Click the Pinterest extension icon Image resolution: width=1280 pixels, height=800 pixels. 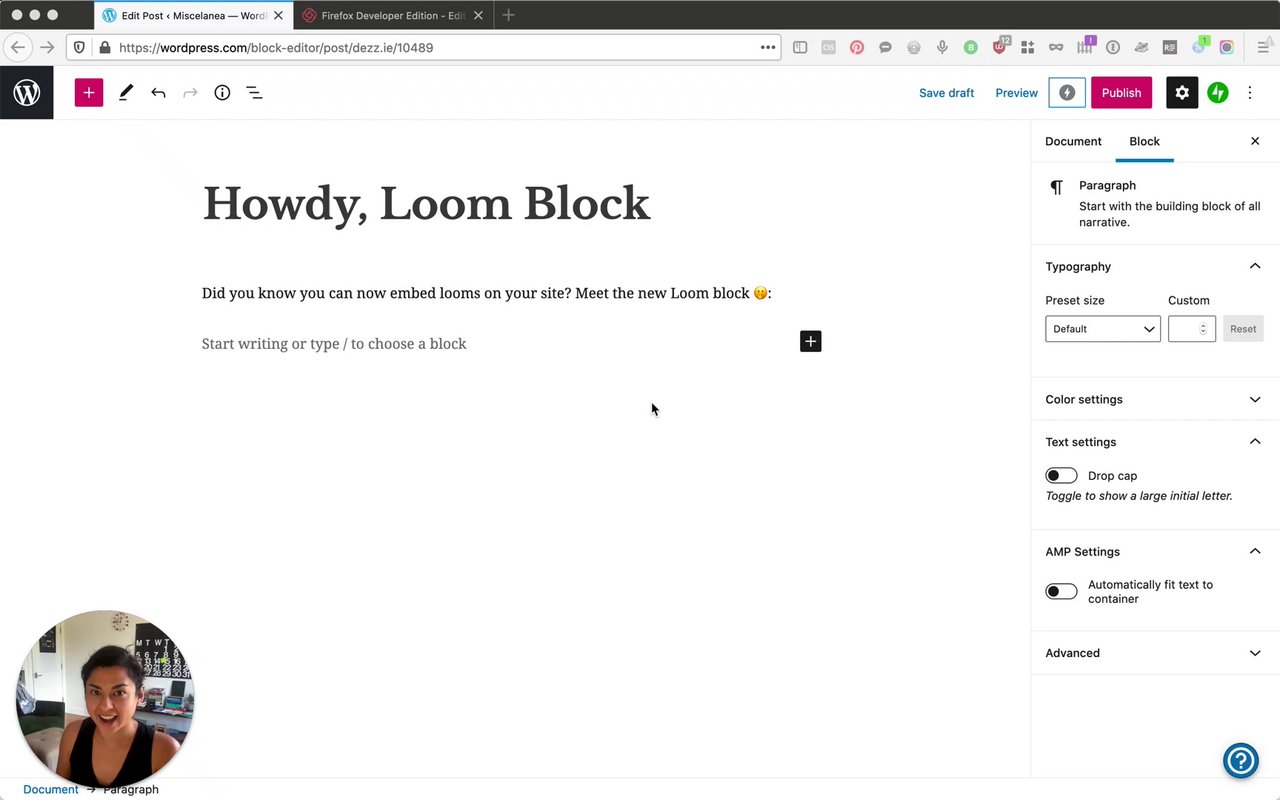(x=857, y=47)
